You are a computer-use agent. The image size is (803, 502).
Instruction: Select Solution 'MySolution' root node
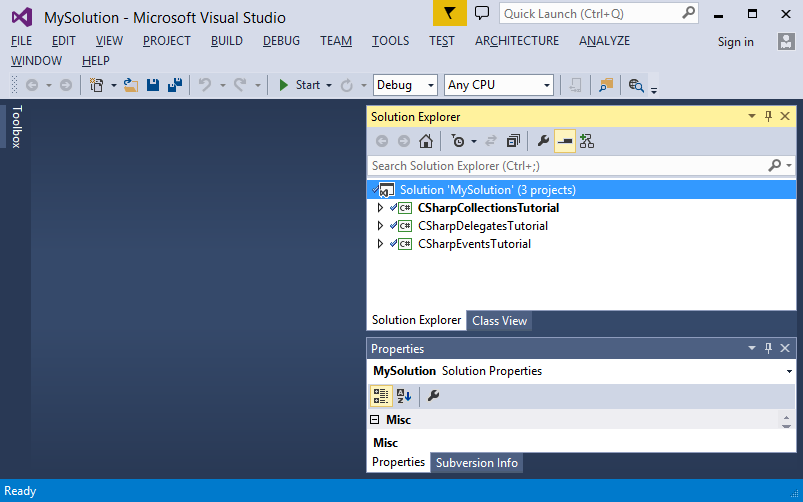click(x=581, y=190)
